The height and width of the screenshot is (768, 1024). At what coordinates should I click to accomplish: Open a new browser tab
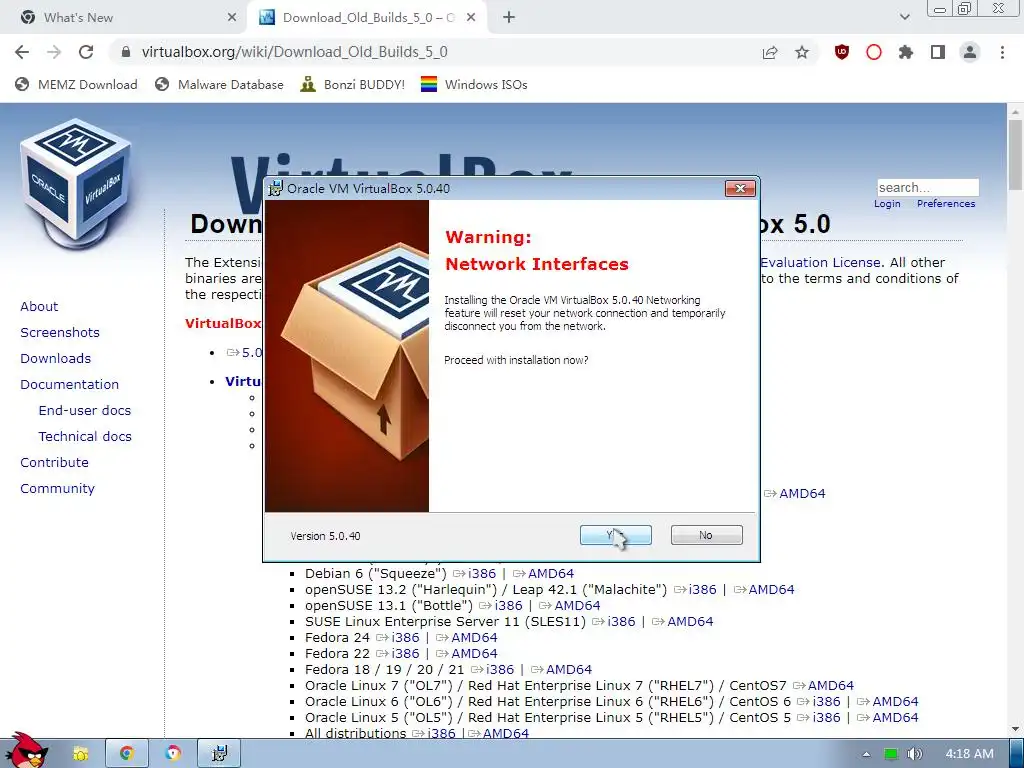[509, 18]
